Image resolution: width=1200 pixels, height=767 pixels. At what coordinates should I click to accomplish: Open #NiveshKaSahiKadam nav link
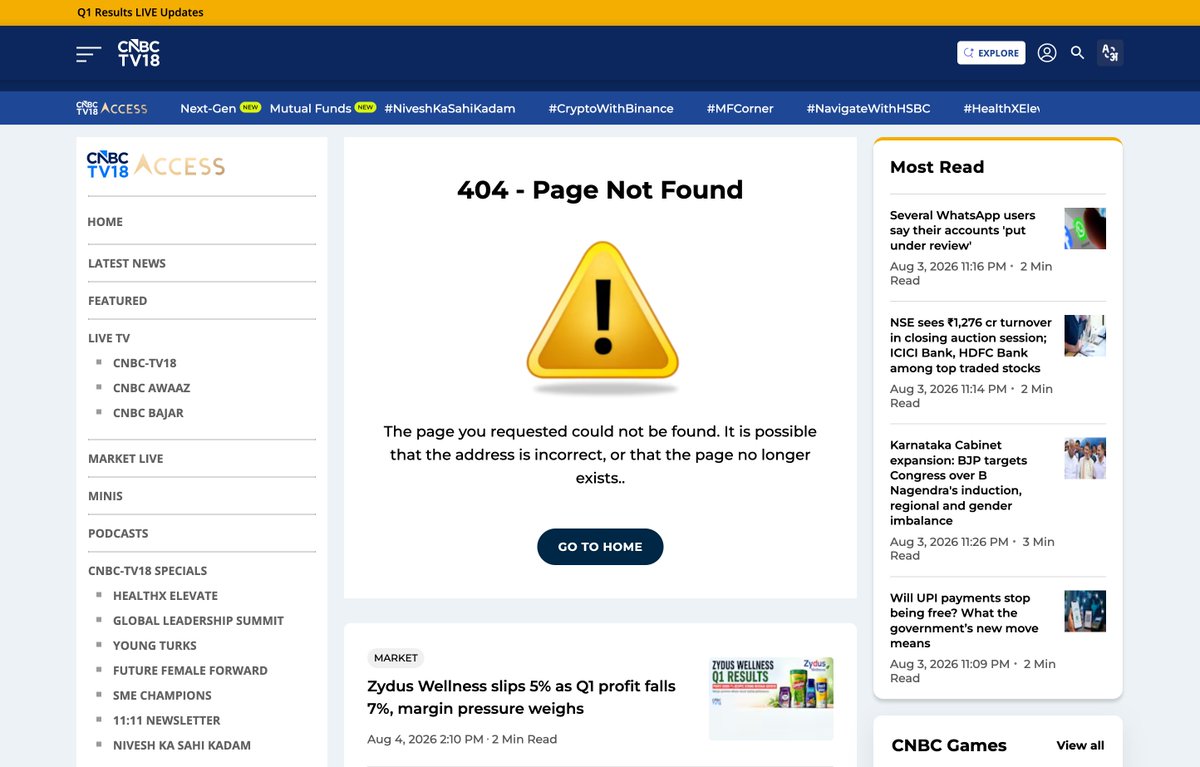[x=450, y=108]
